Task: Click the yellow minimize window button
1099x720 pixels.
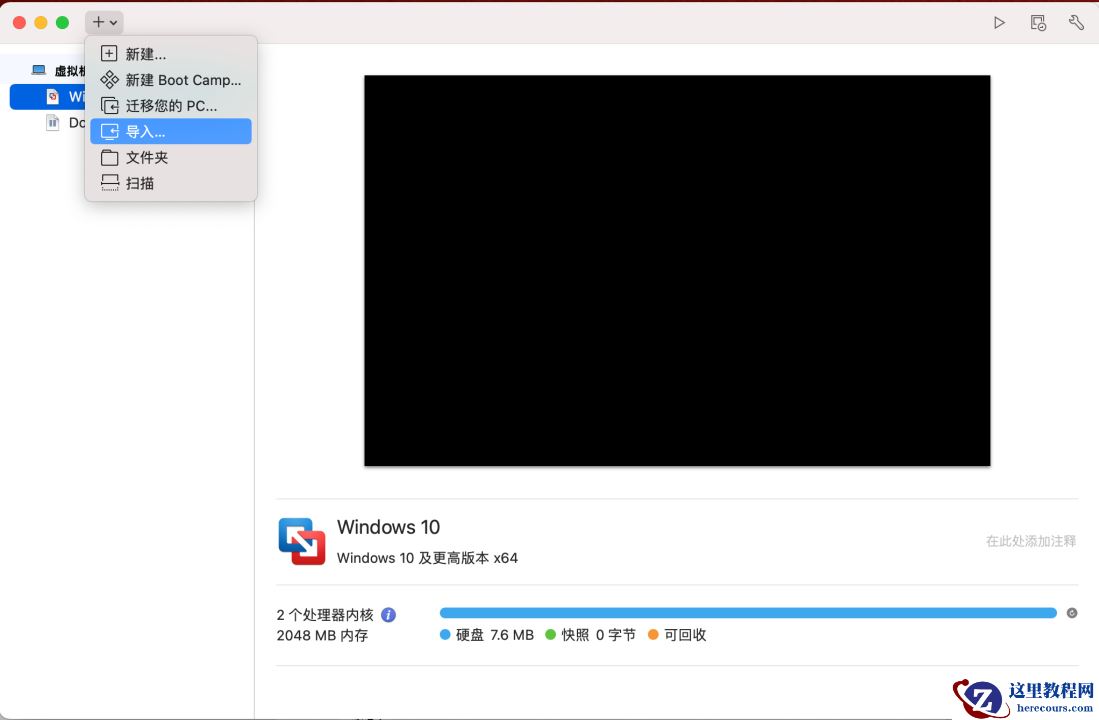Action: [x=41, y=22]
